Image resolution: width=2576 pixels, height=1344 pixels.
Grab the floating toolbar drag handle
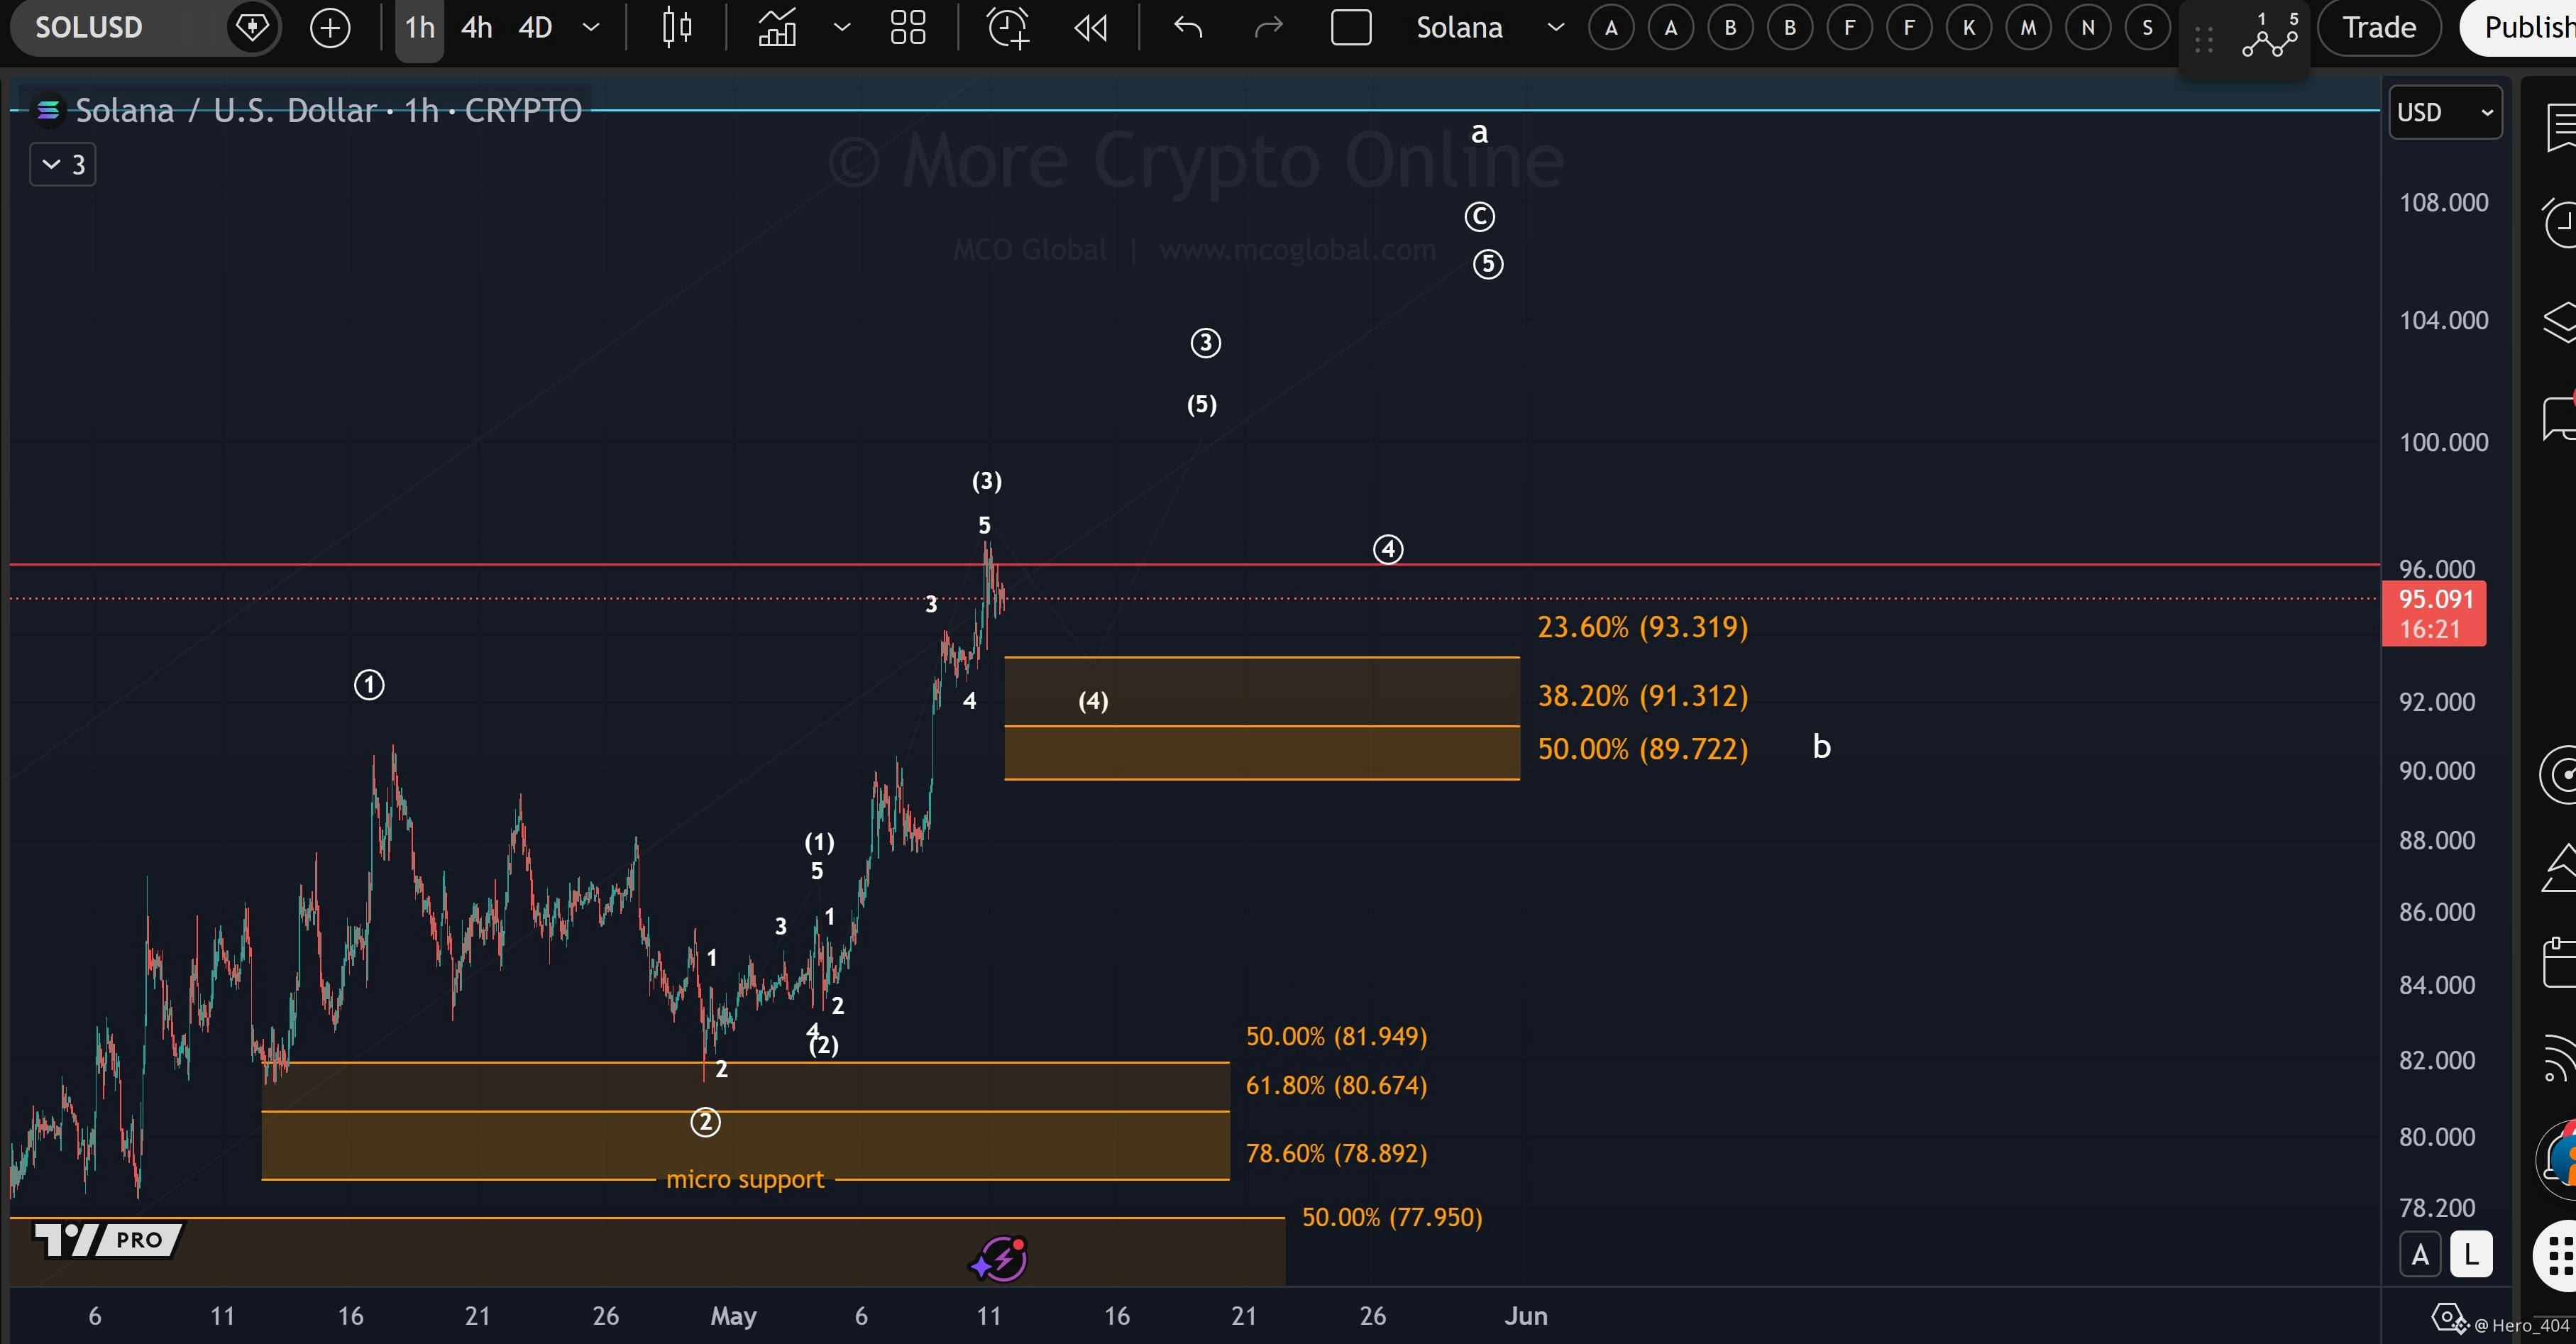click(x=2203, y=40)
